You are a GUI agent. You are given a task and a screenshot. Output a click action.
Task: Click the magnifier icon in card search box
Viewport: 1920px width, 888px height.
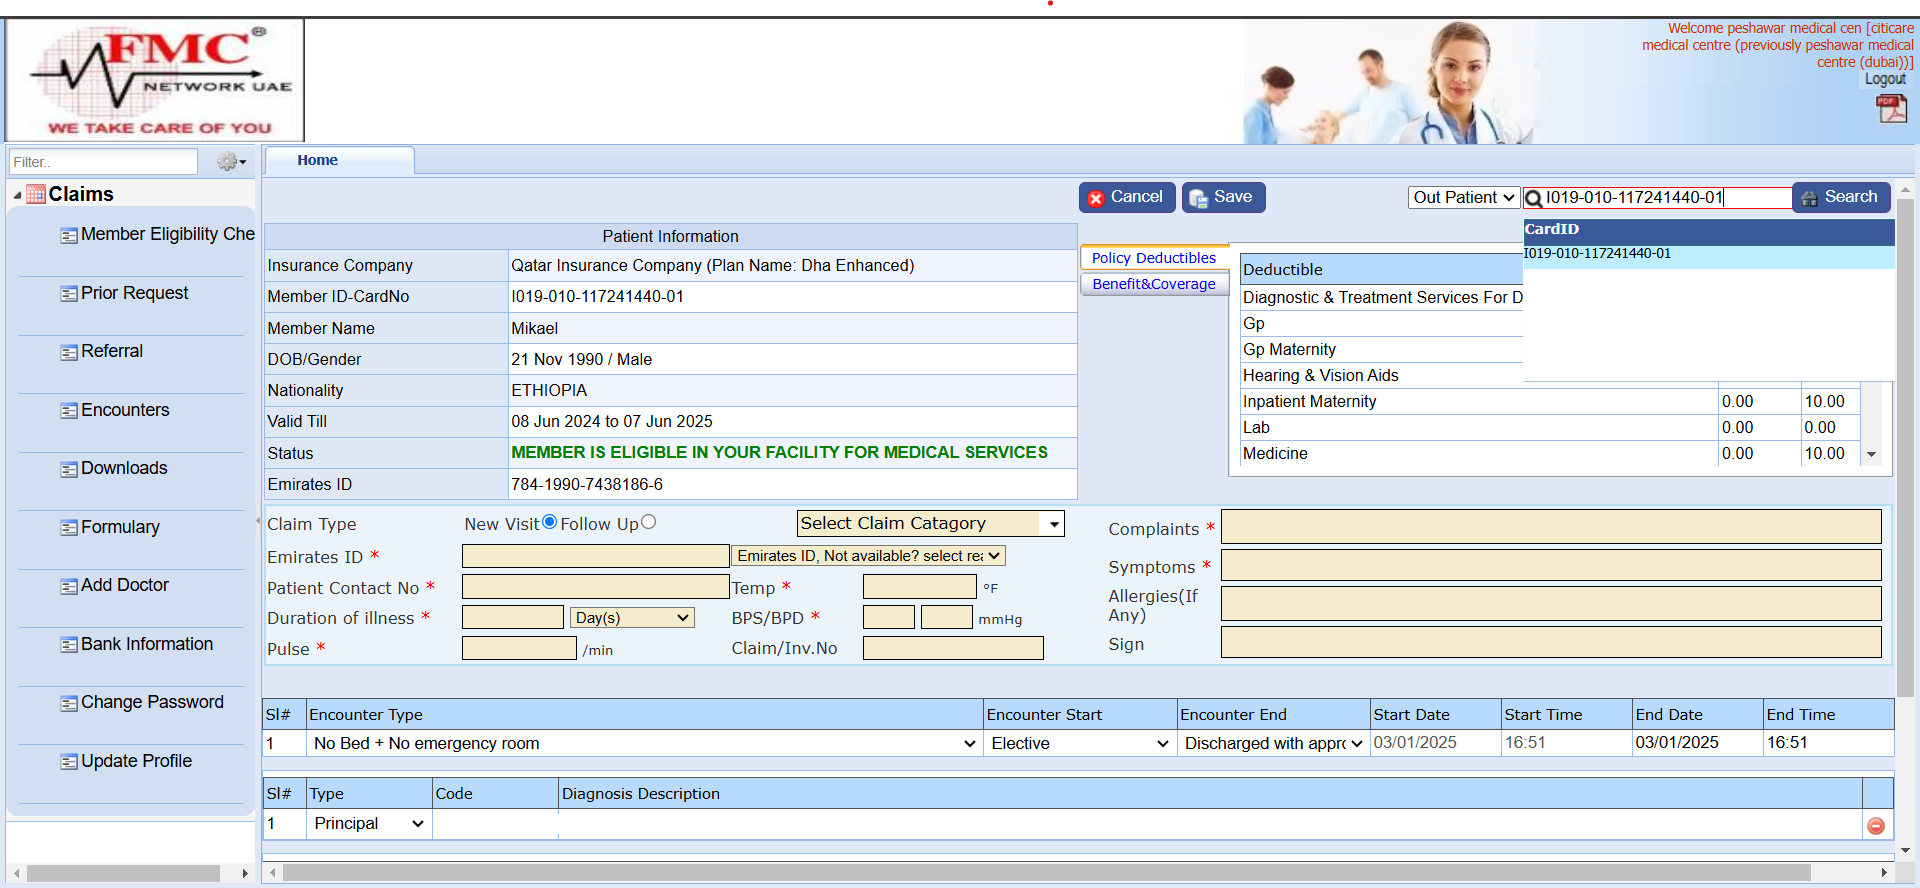[x=1534, y=199]
